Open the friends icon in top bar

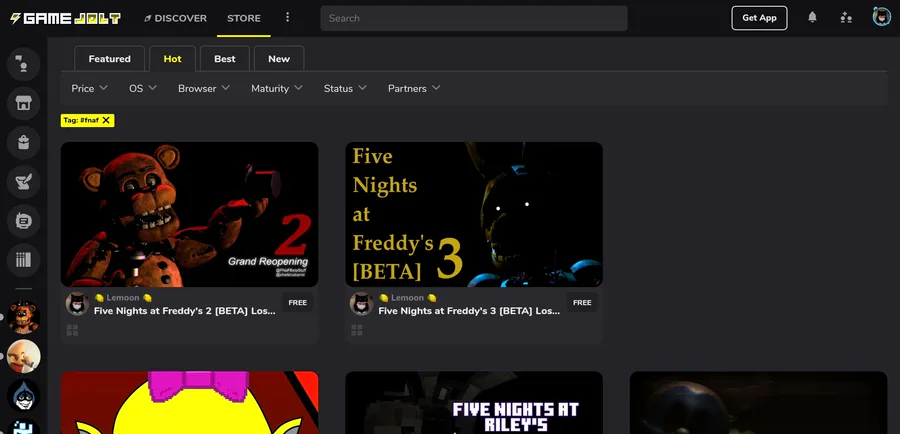pyautogui.click(x=846, y=18)
